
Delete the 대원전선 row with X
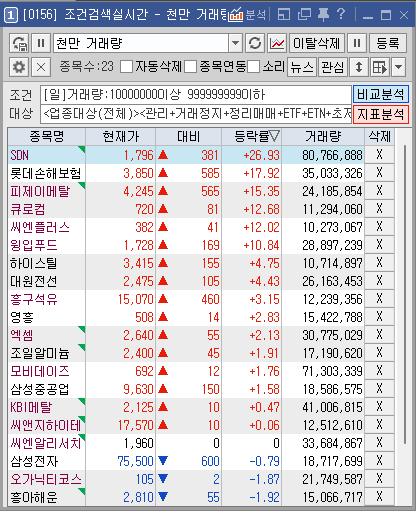[379, 281]
